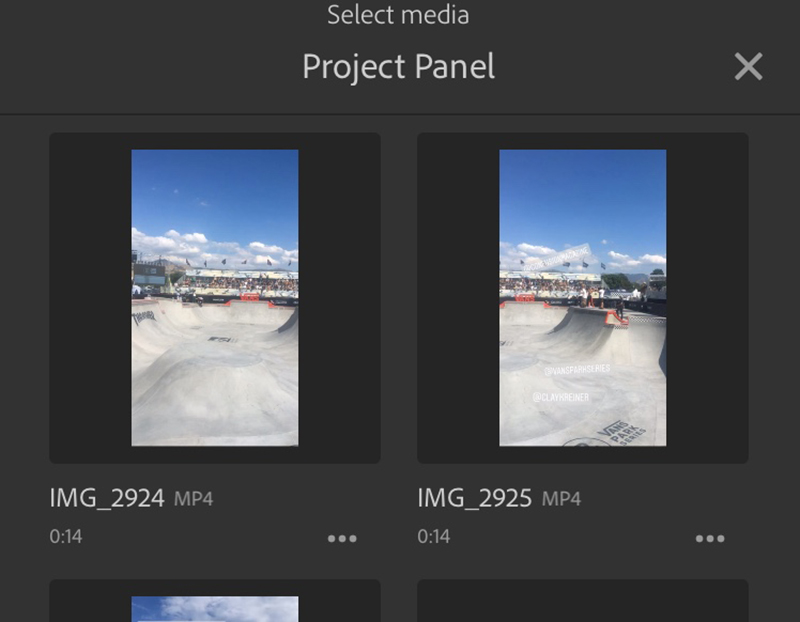
Task: Click the Vans Park Series logo in IMG_2925
Action: tap(625, 431)
